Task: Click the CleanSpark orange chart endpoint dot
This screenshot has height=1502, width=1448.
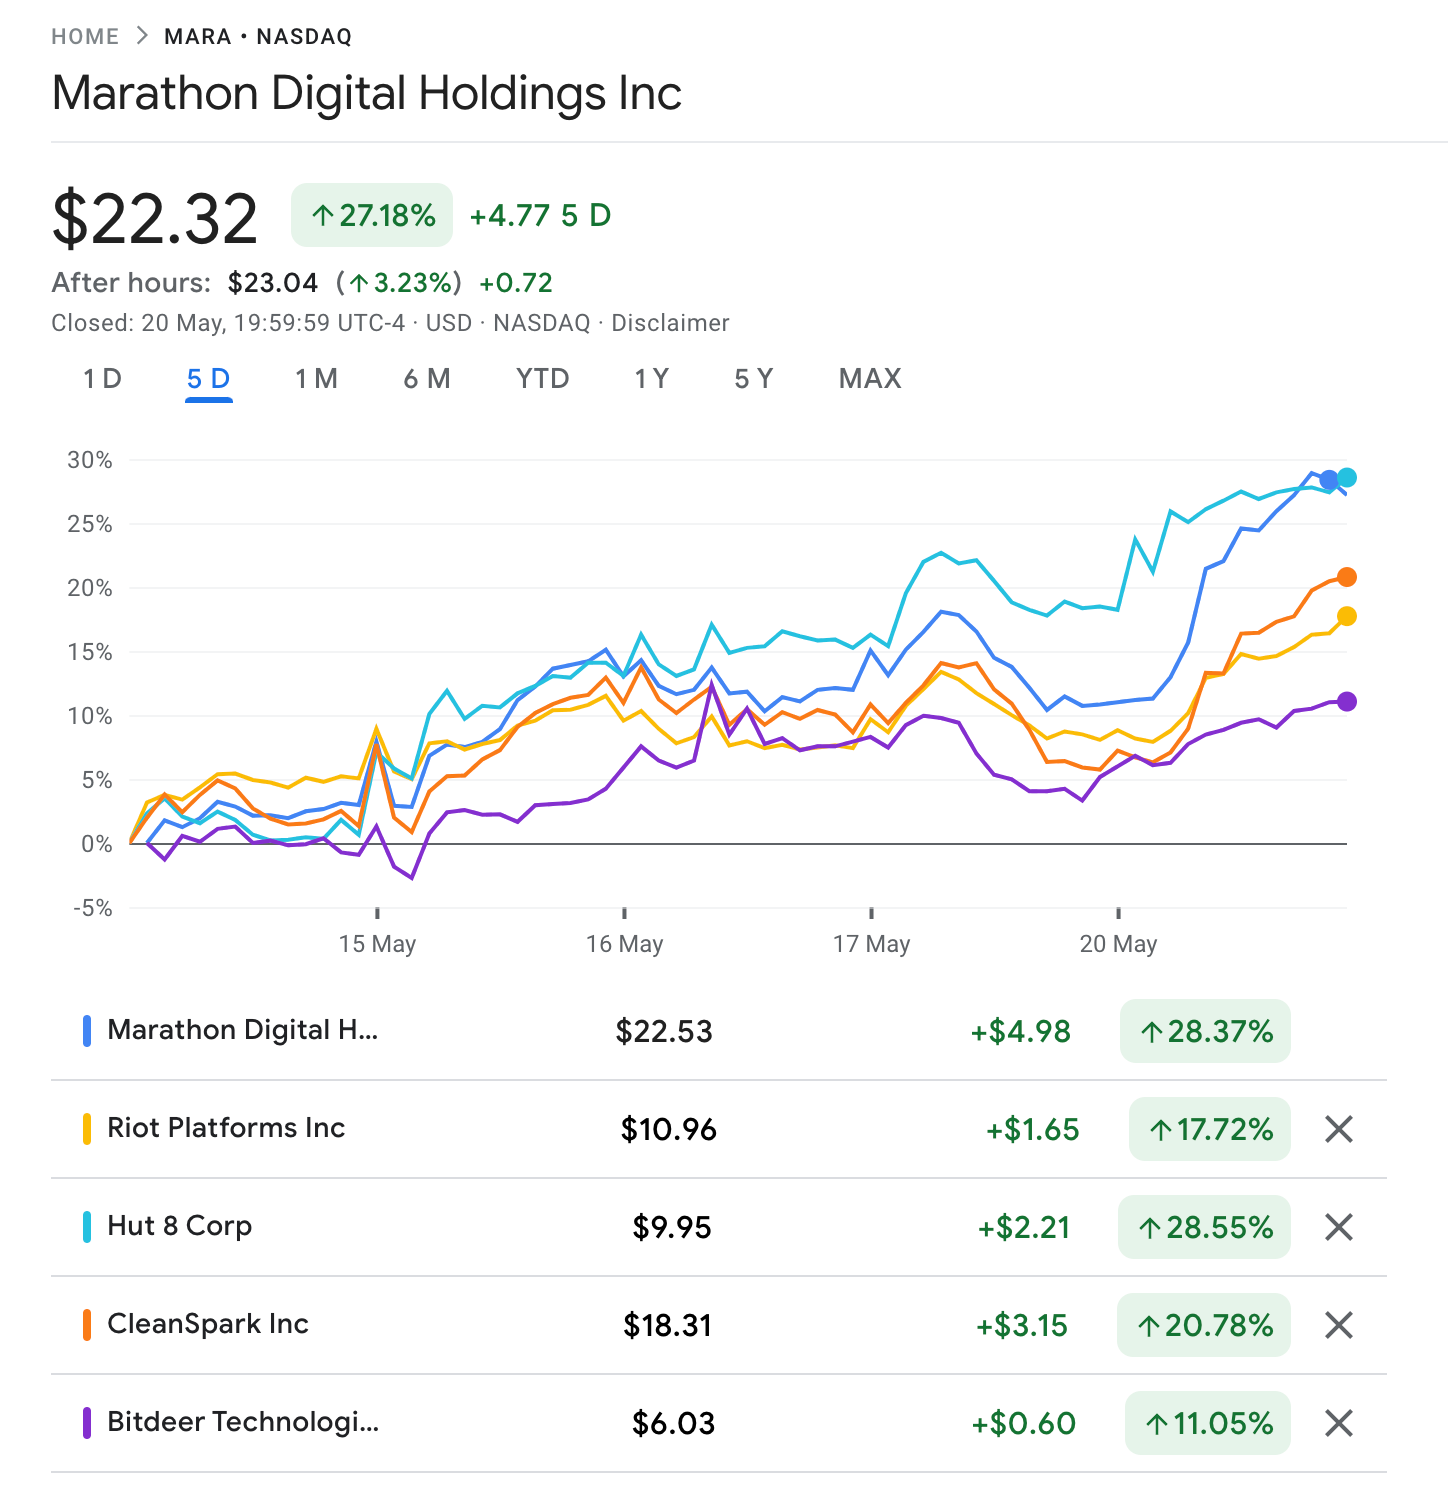Action: [x=1347, y=577]
